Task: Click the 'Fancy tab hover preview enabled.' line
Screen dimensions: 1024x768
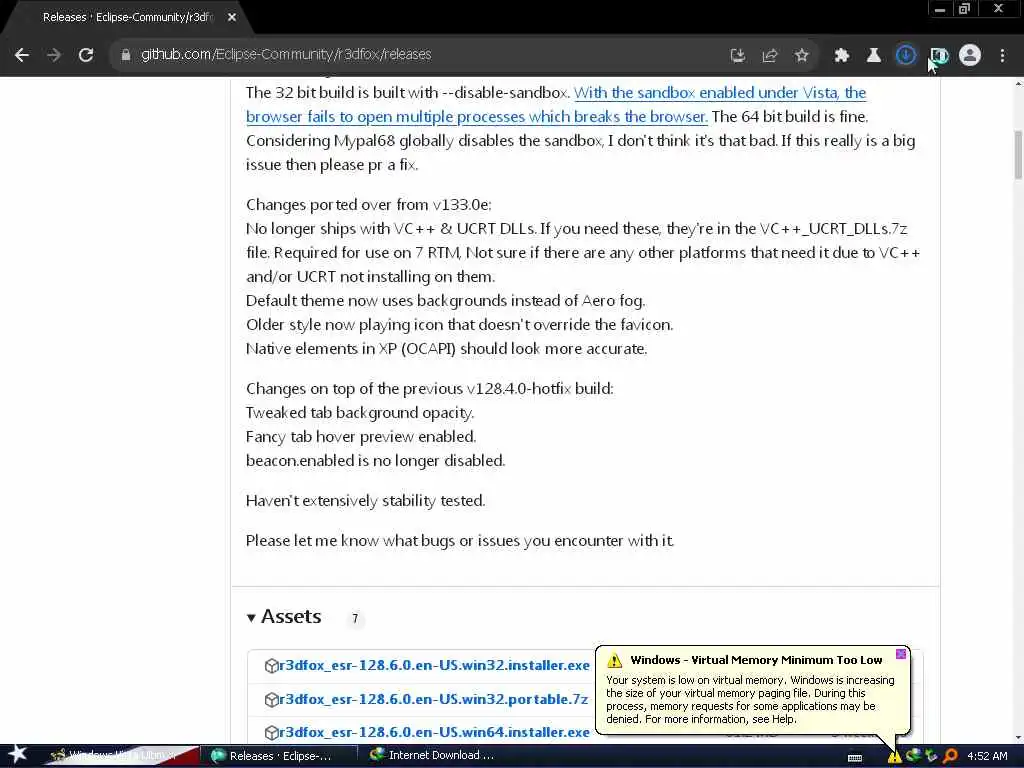Action: [x=361, y=437]
